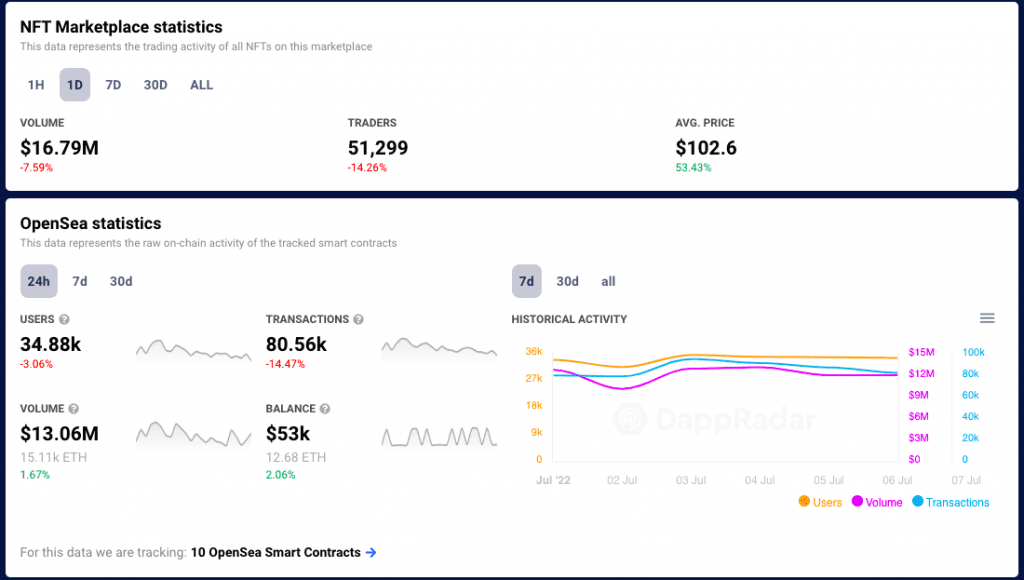The width and height of the screenshot is (1024, 580).
Task: Select 7d historical activity range
Action: [x=526, y=282]
